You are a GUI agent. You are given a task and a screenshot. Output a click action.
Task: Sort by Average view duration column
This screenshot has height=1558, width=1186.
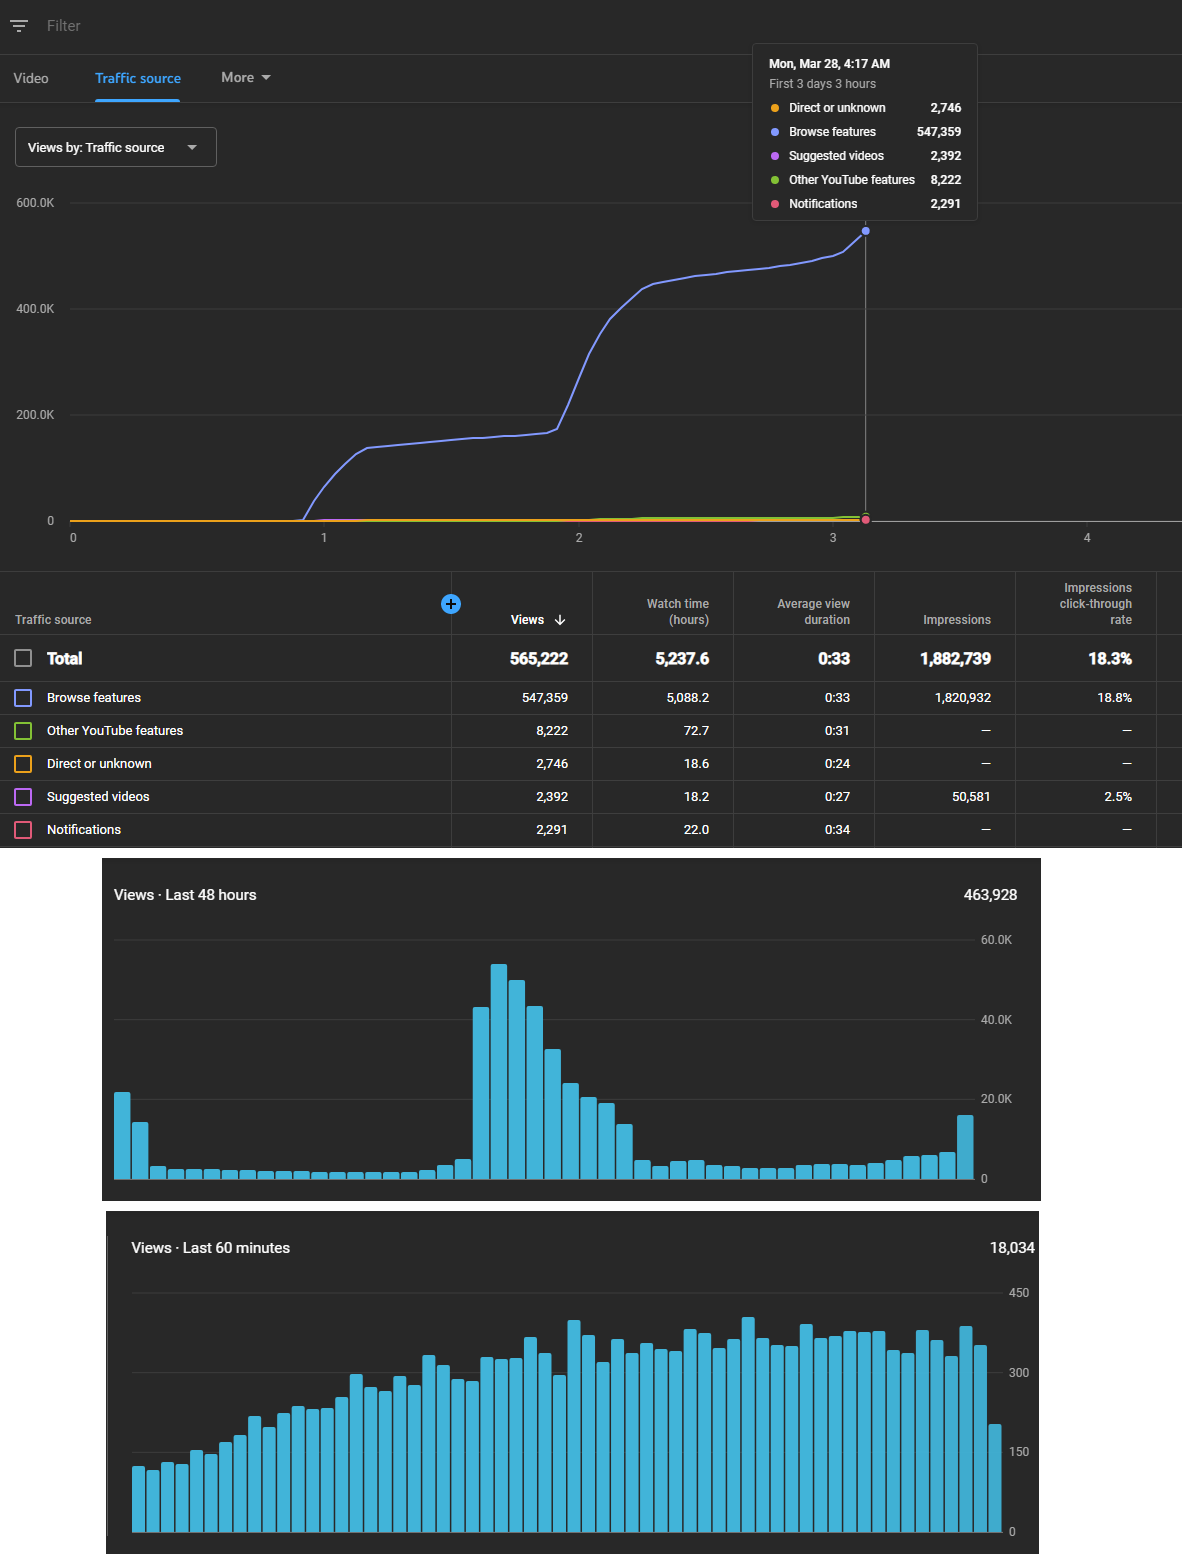[813, 612]
